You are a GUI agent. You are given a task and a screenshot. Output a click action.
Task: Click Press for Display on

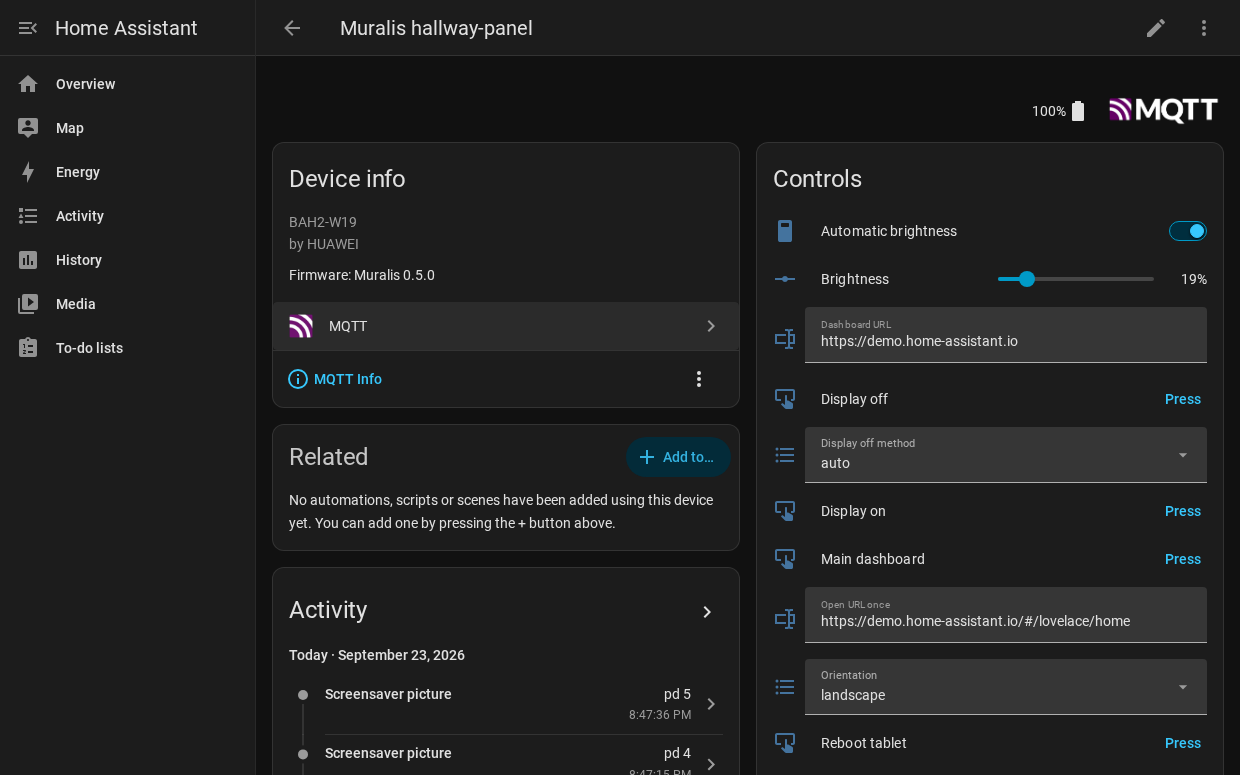tap(1183, 511)
